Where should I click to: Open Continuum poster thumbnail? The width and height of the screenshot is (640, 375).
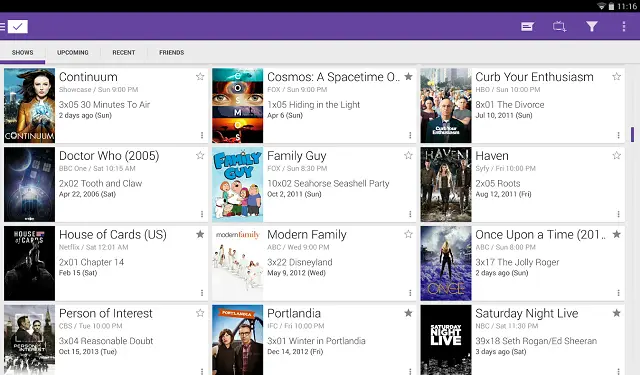[x=29, y=105]
